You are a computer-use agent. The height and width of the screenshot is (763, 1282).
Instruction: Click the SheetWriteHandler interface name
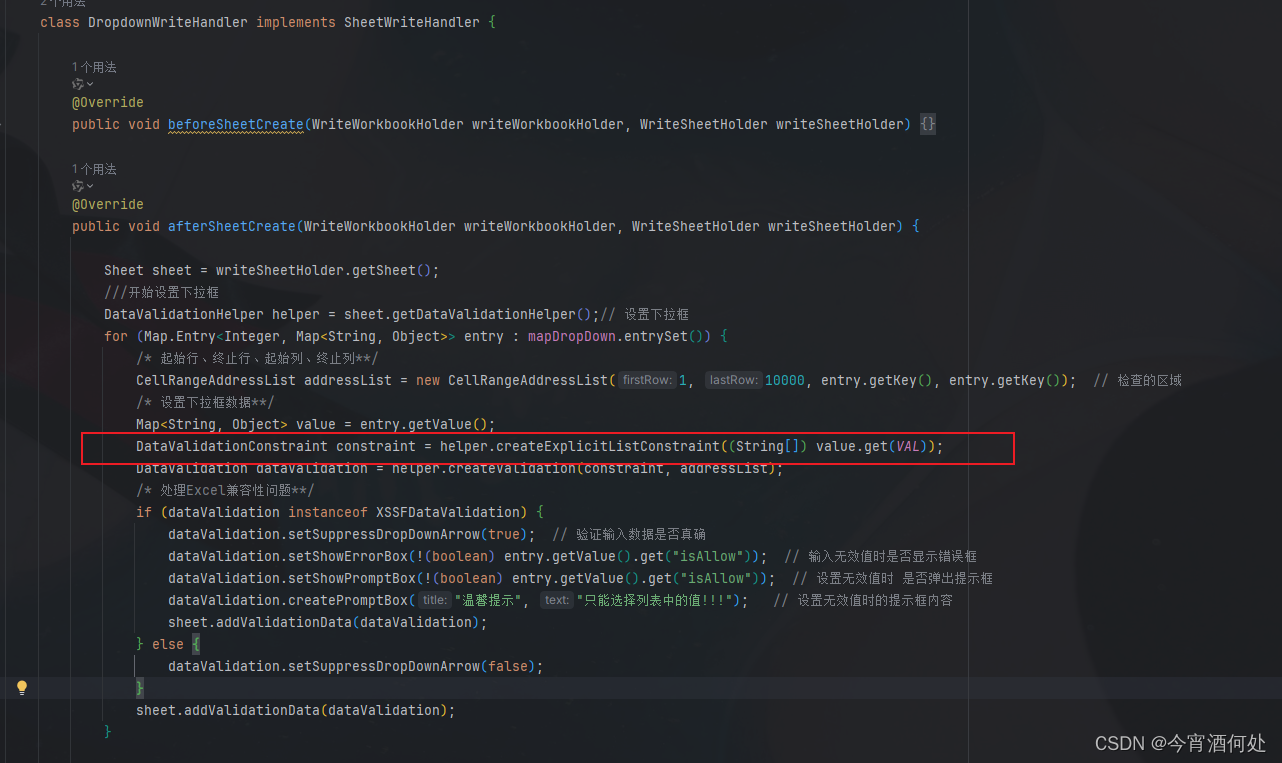(412, 22)
